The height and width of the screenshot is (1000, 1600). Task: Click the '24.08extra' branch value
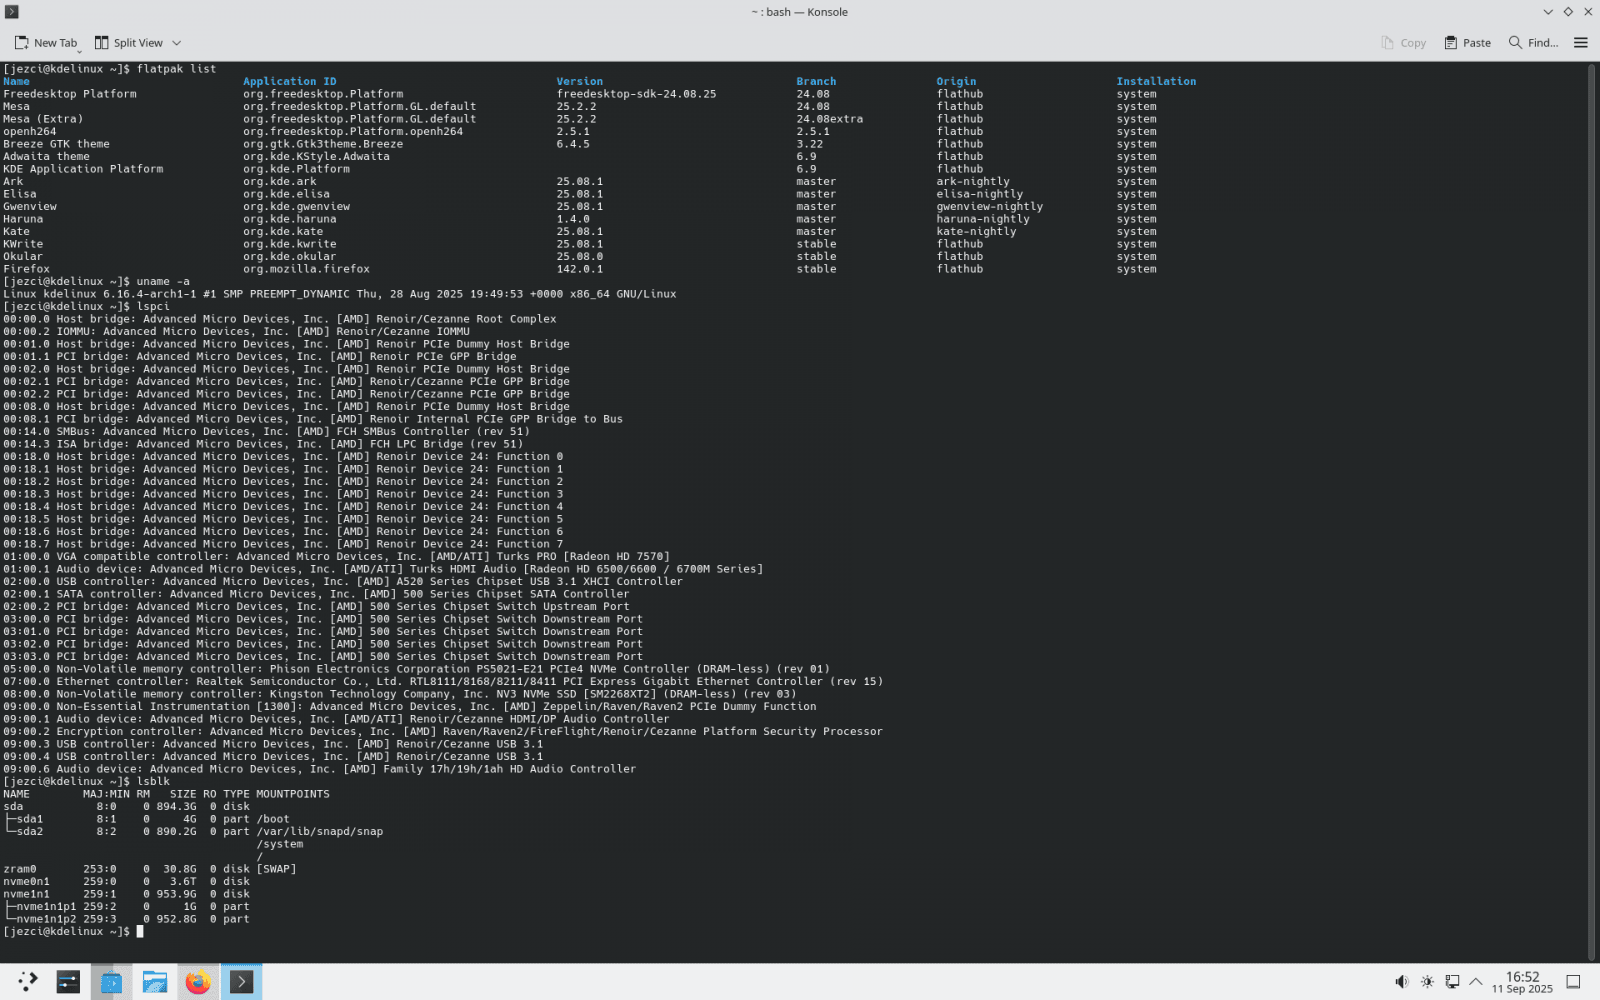pos(830,119)
